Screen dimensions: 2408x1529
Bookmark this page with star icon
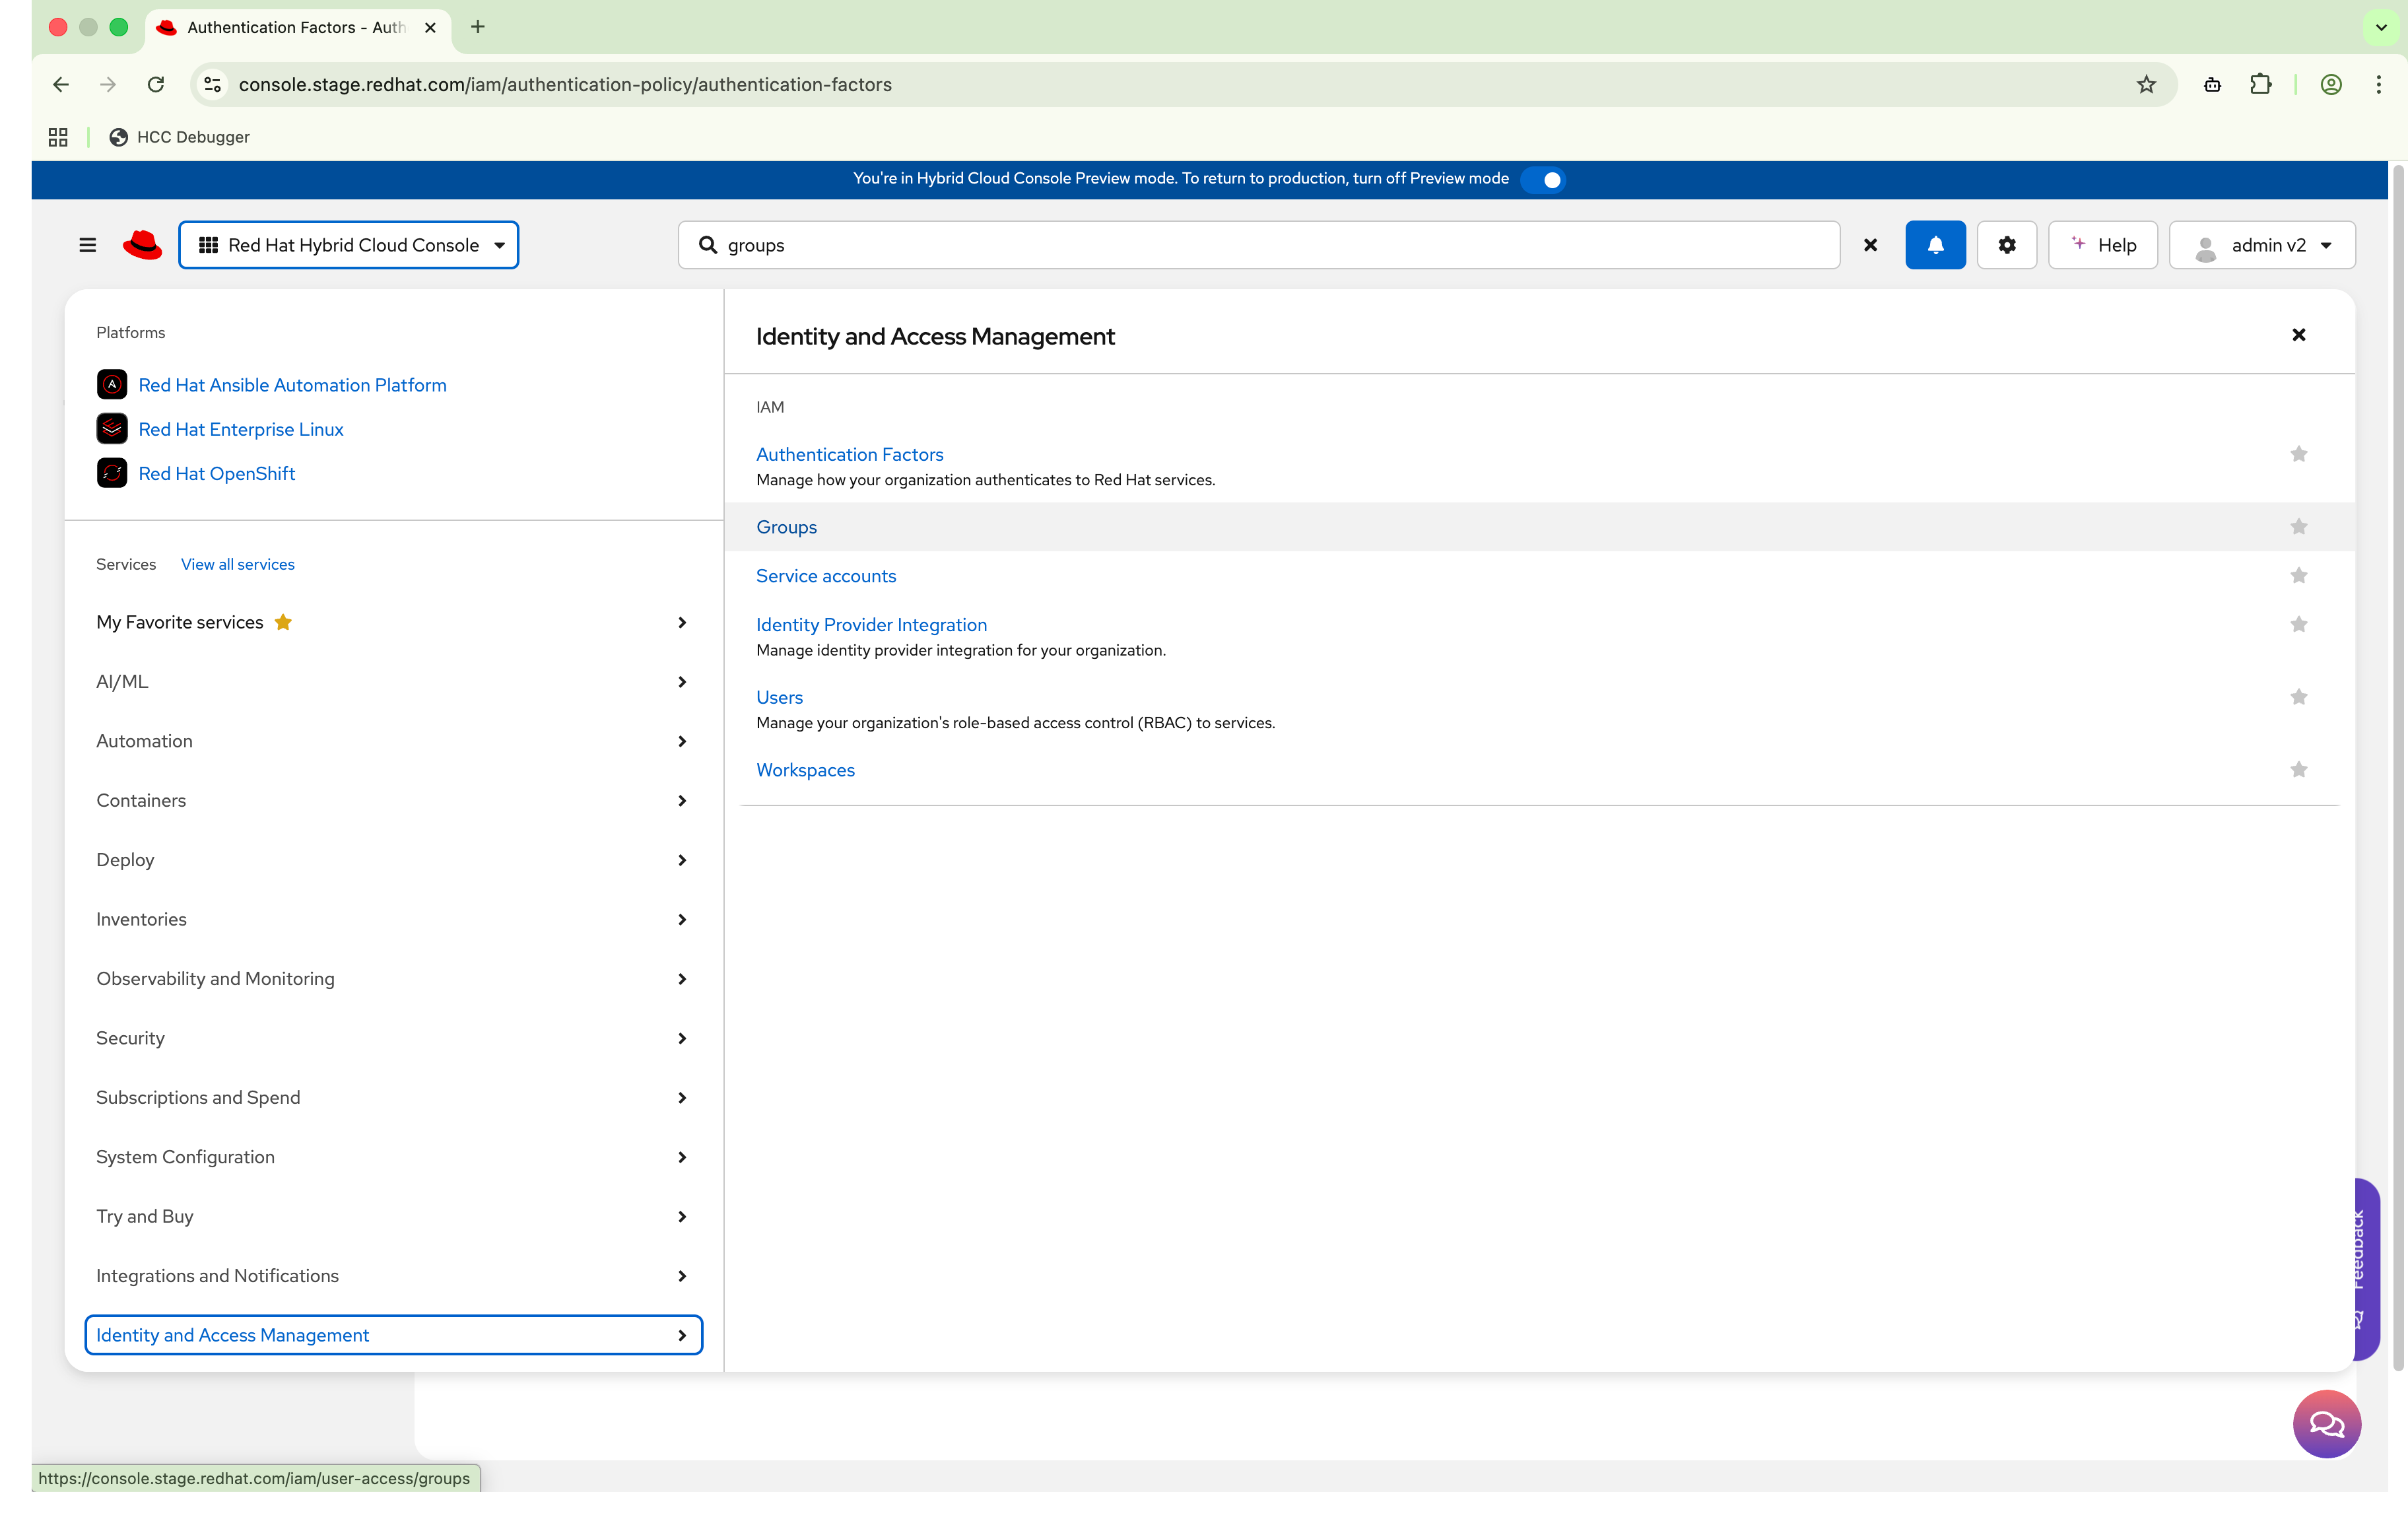(2146, 85)
